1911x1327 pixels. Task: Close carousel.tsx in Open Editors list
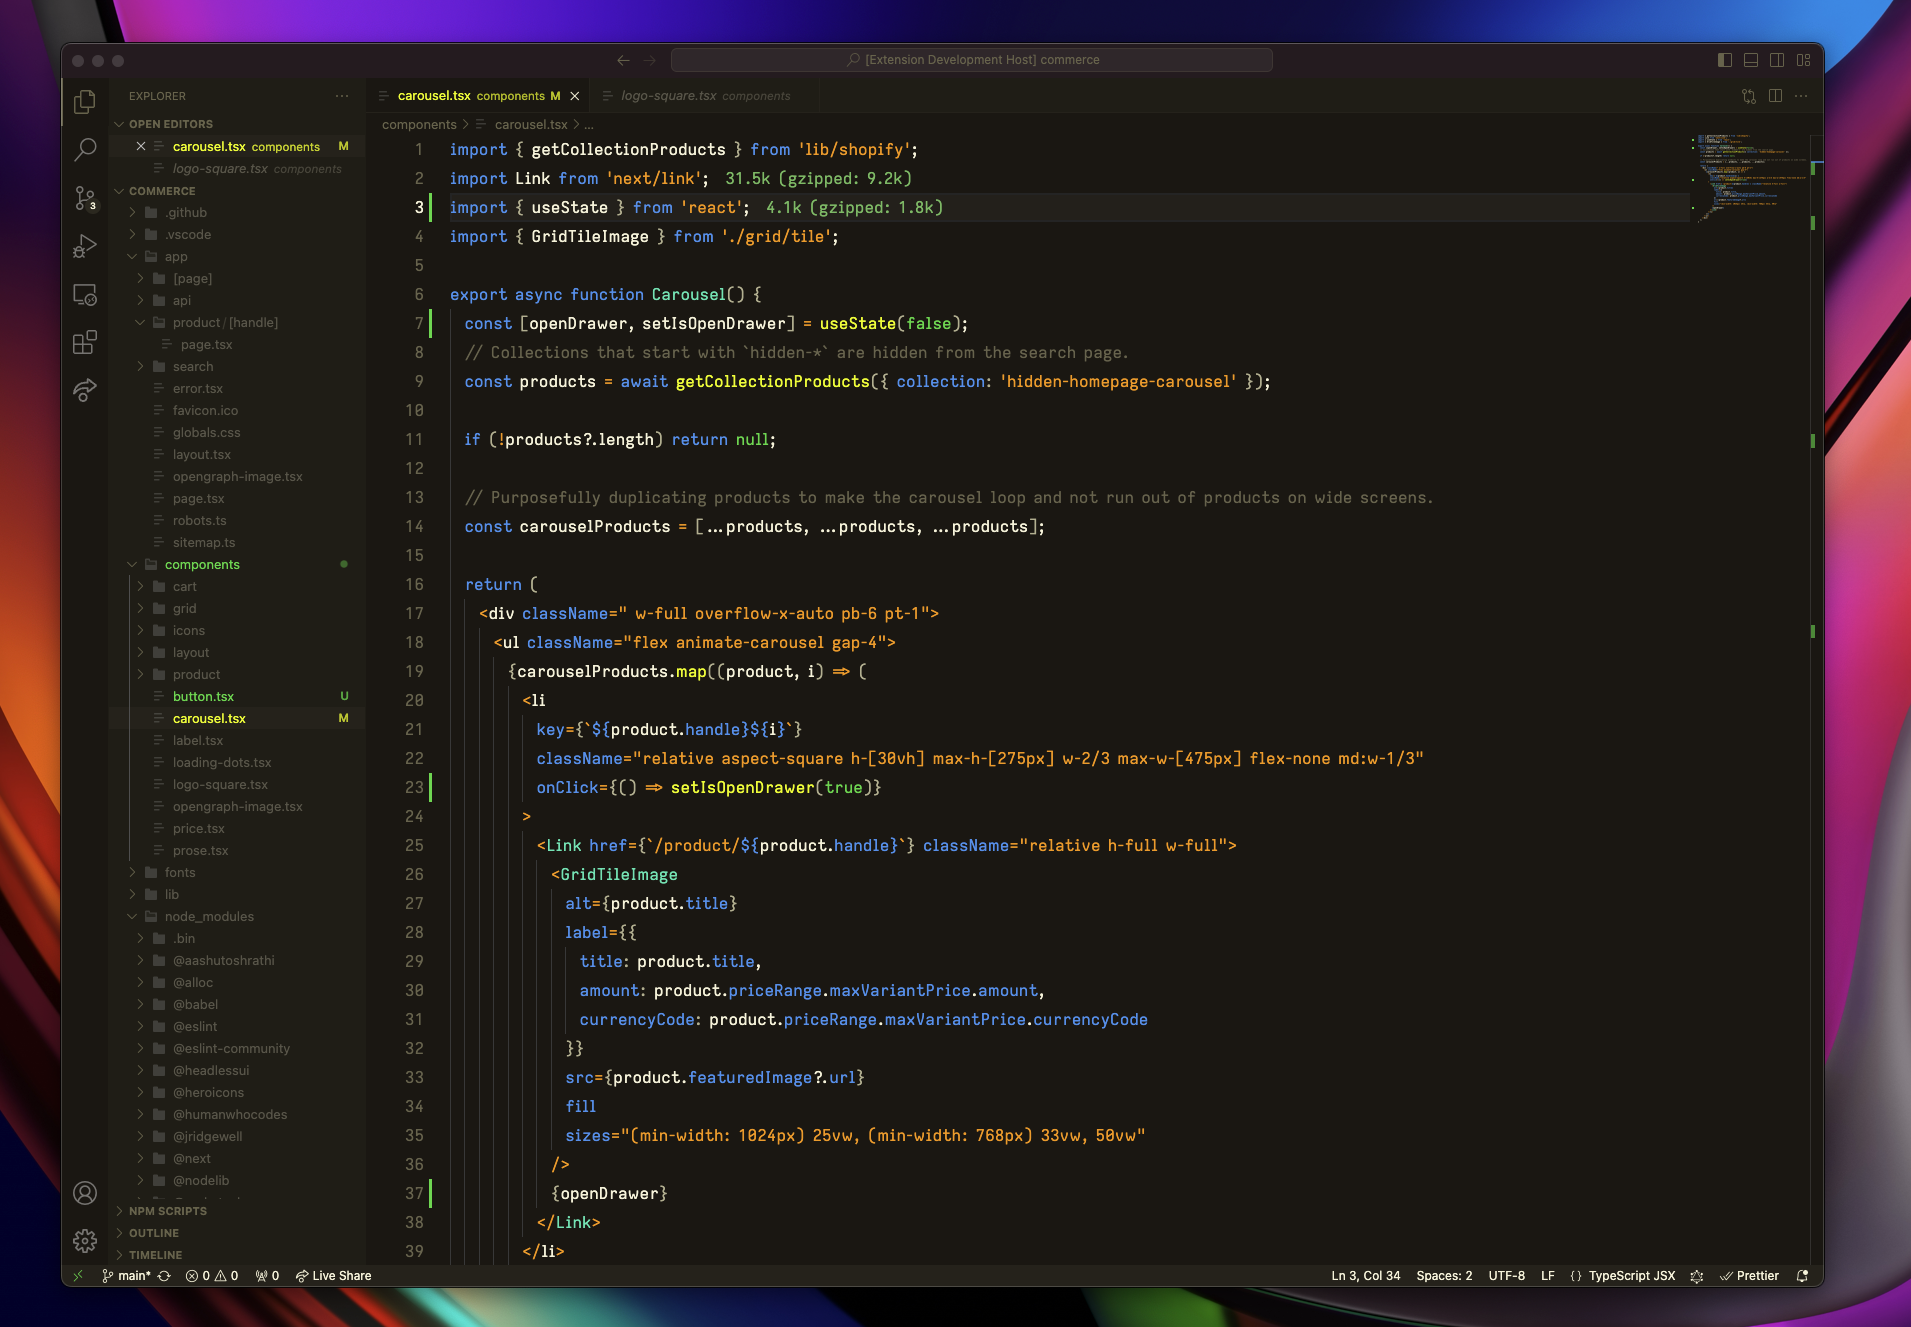click(141, 146)
